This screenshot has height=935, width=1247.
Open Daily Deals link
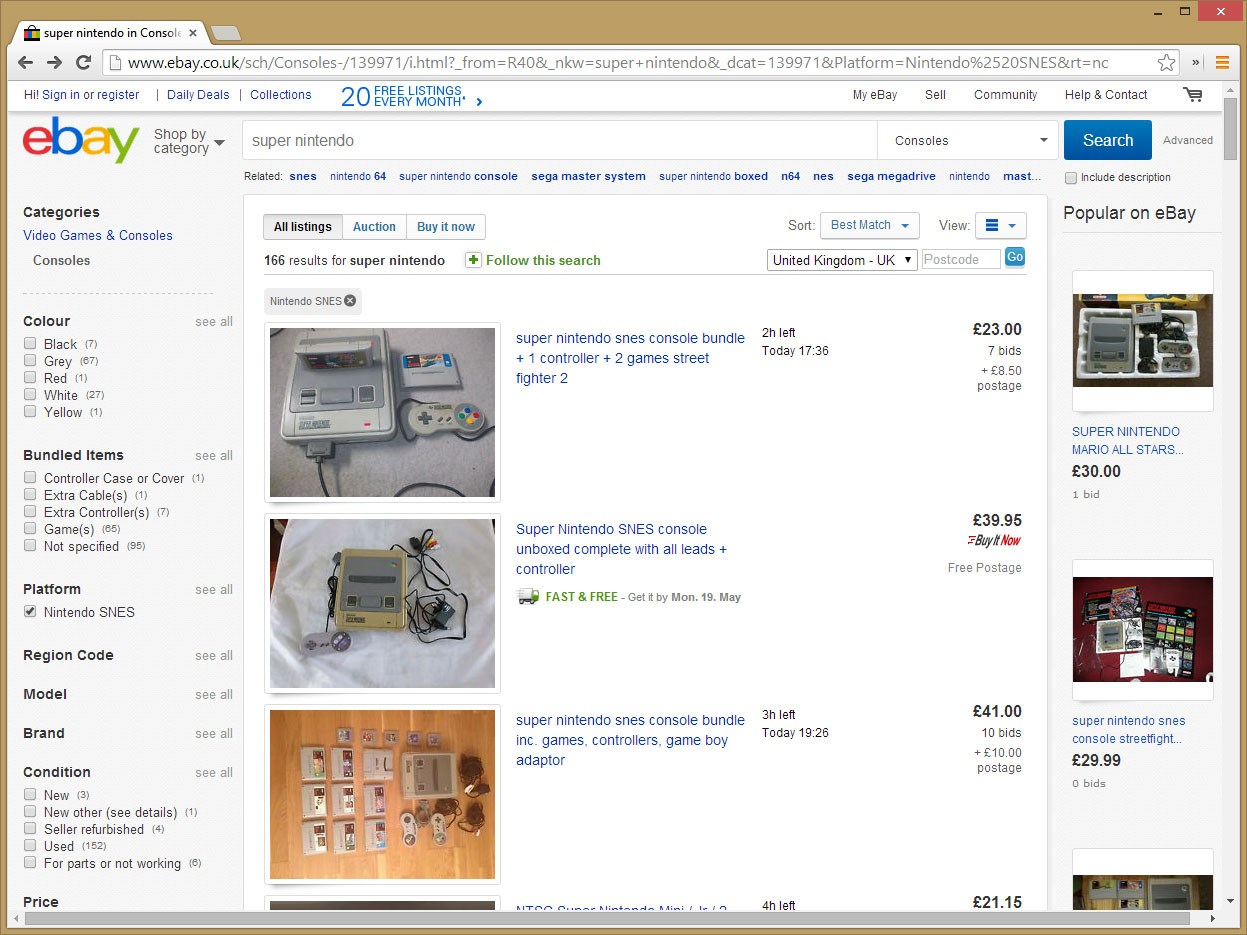coord(198,95)
